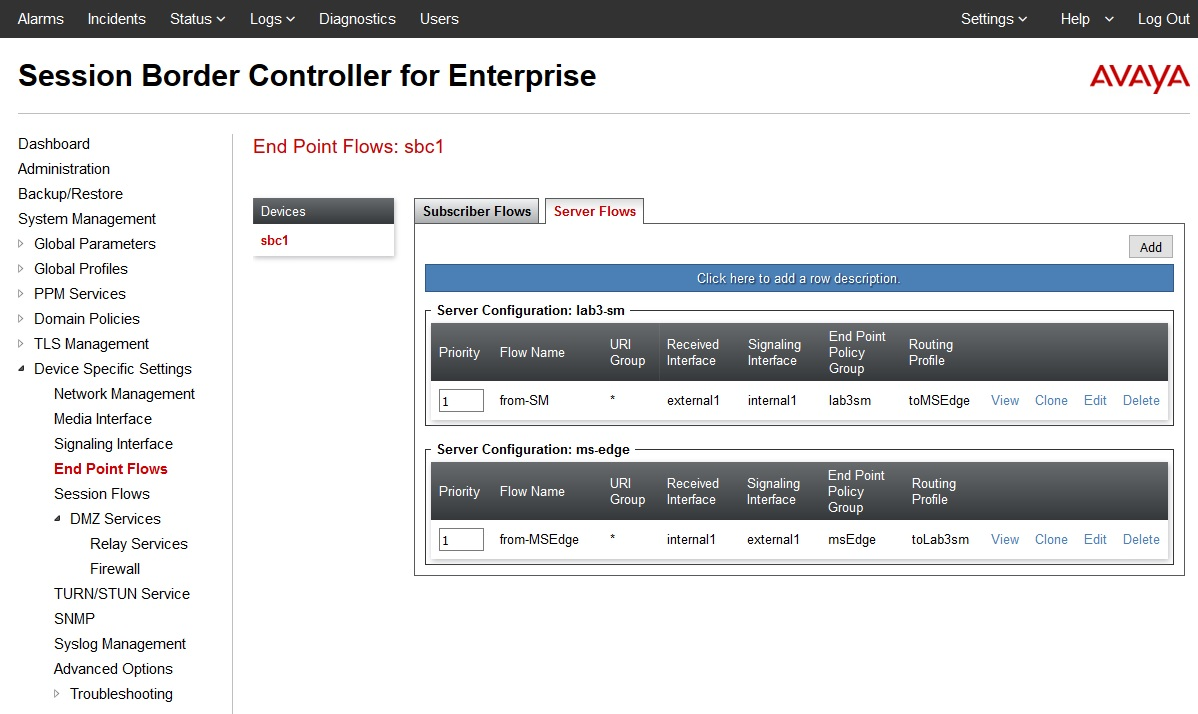Open TURN/STUN Service
Screen dimensions: 1198x714
tap(121, 594)
